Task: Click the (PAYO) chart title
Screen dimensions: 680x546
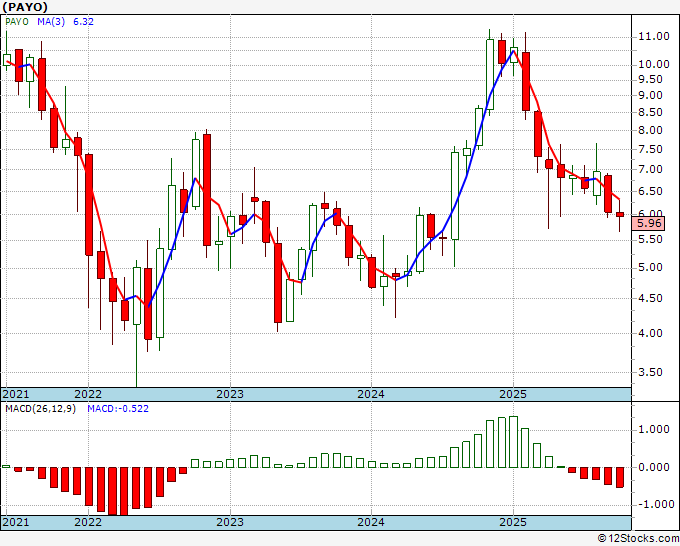Action: click(x=25, y=7)
